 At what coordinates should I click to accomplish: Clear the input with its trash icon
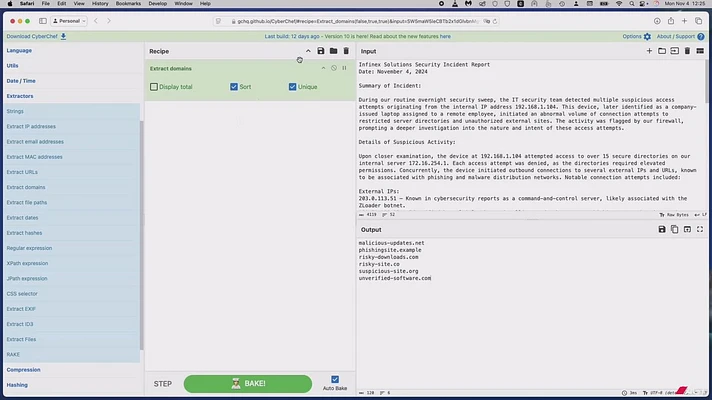687,51
